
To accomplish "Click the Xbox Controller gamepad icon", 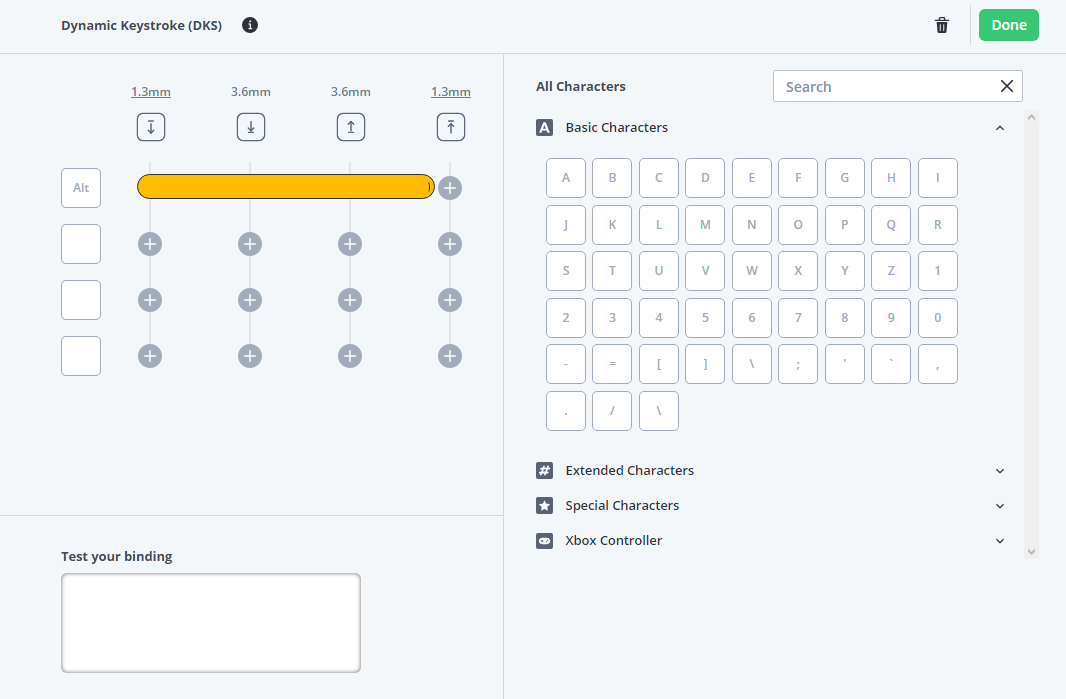I will point(544,540).
